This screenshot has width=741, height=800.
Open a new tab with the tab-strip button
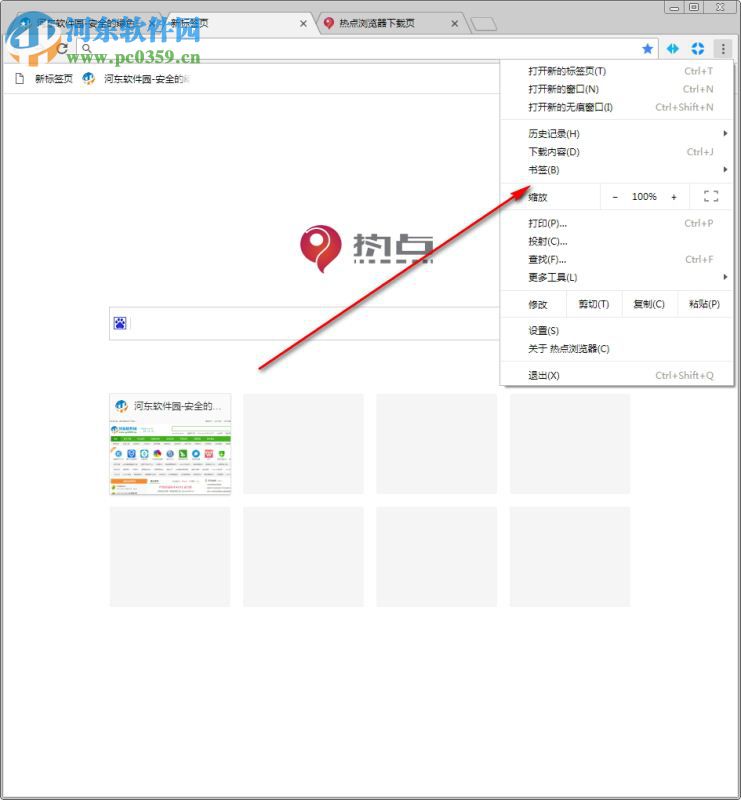pos(483,24)
